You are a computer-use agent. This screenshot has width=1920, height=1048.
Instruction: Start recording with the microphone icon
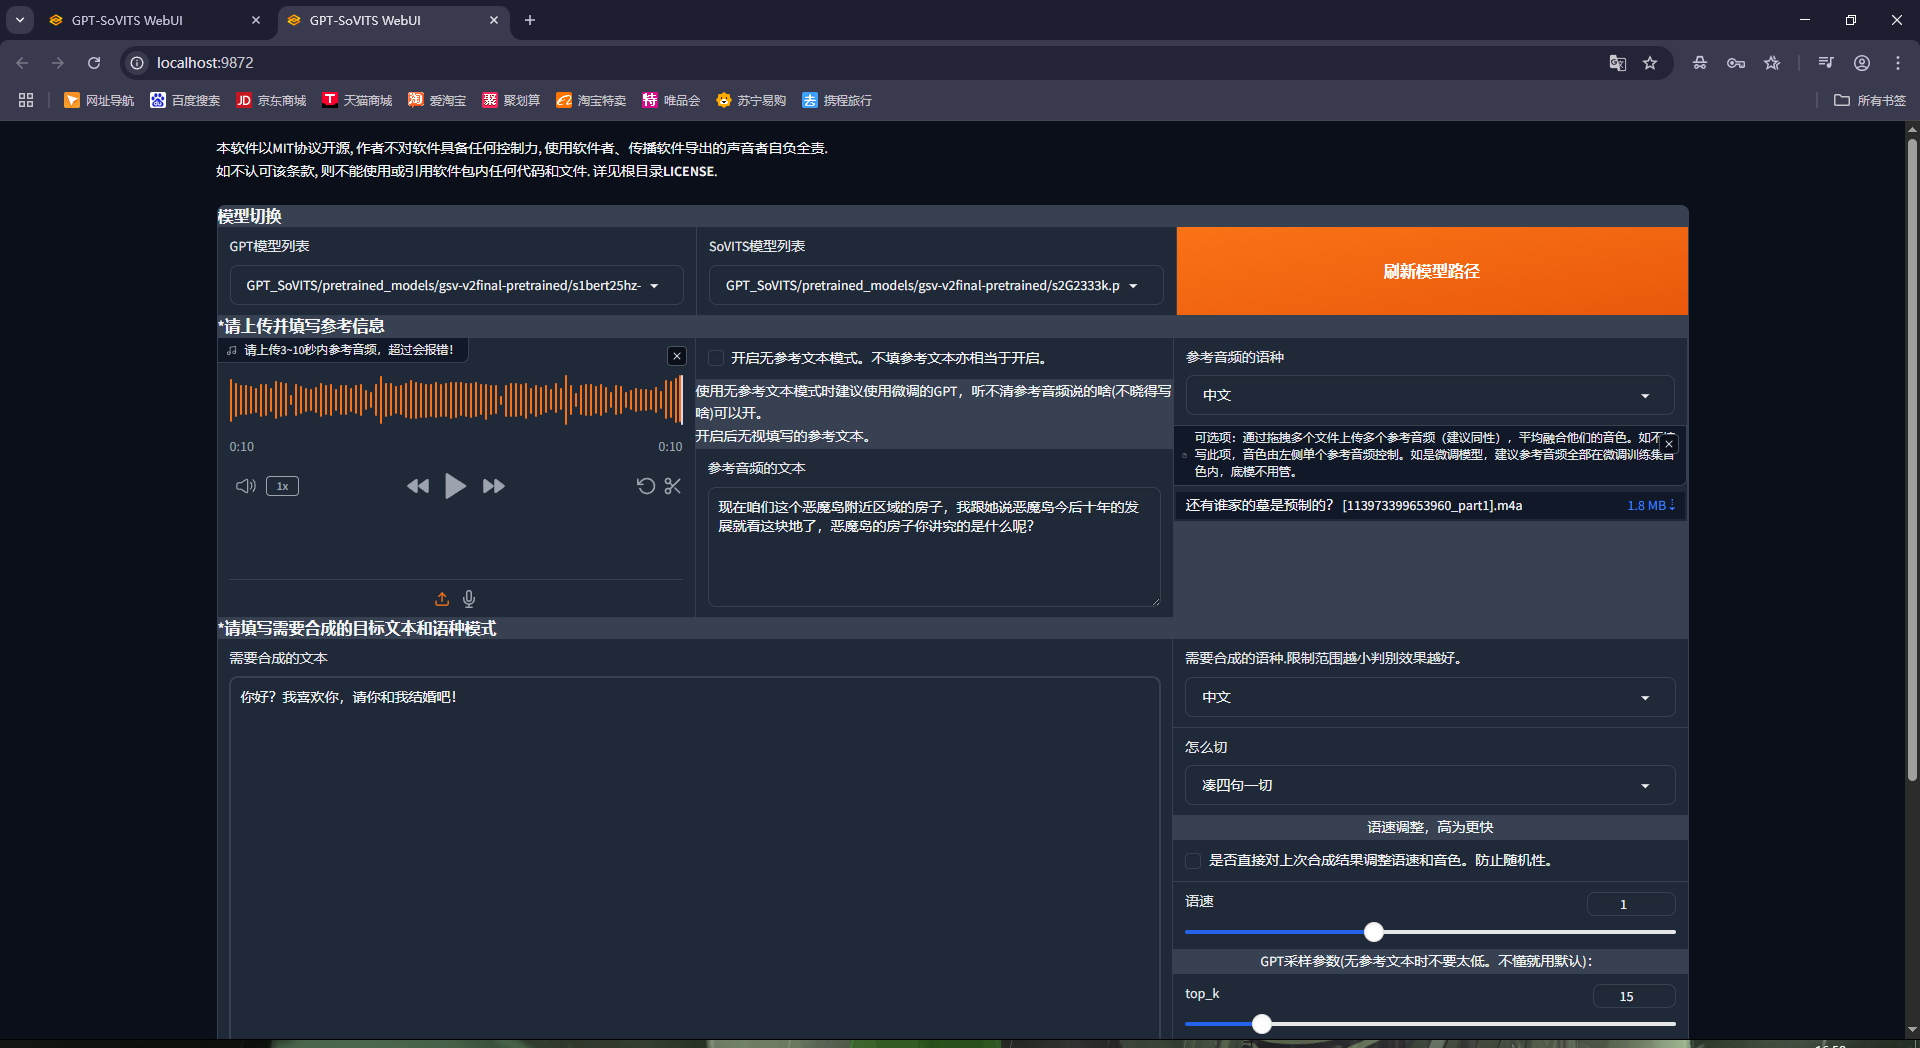tap(468, 598)
